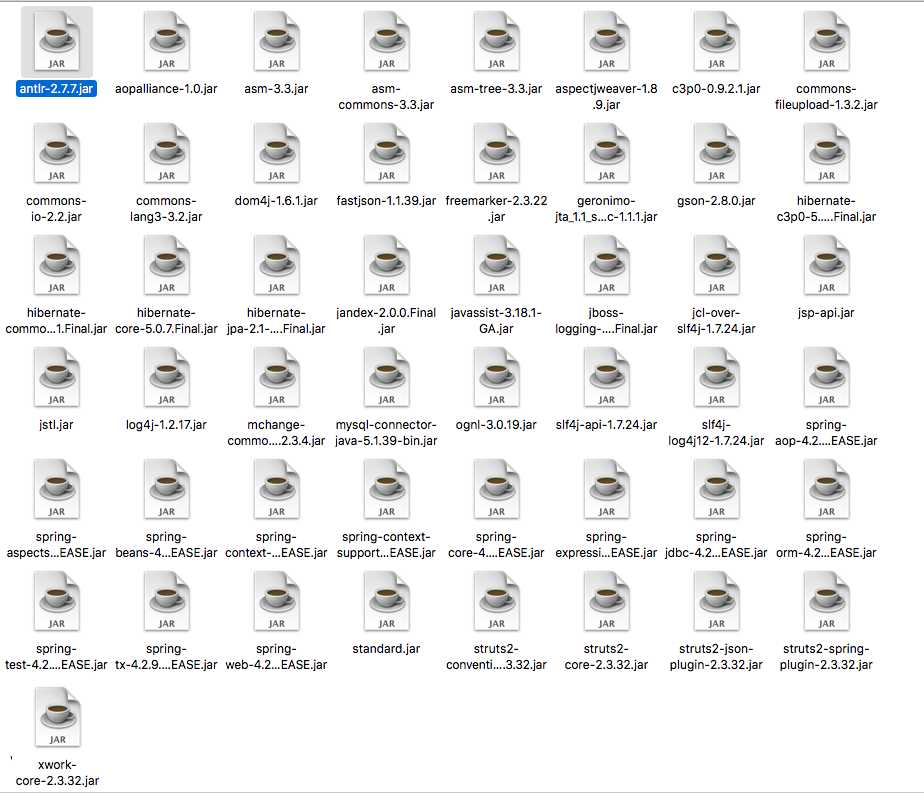Image resolution: width=924 pixels, height=794 pixels.
Task: Click the hibernate-commo...1.Final.jar filename
Action: point(56,321)
